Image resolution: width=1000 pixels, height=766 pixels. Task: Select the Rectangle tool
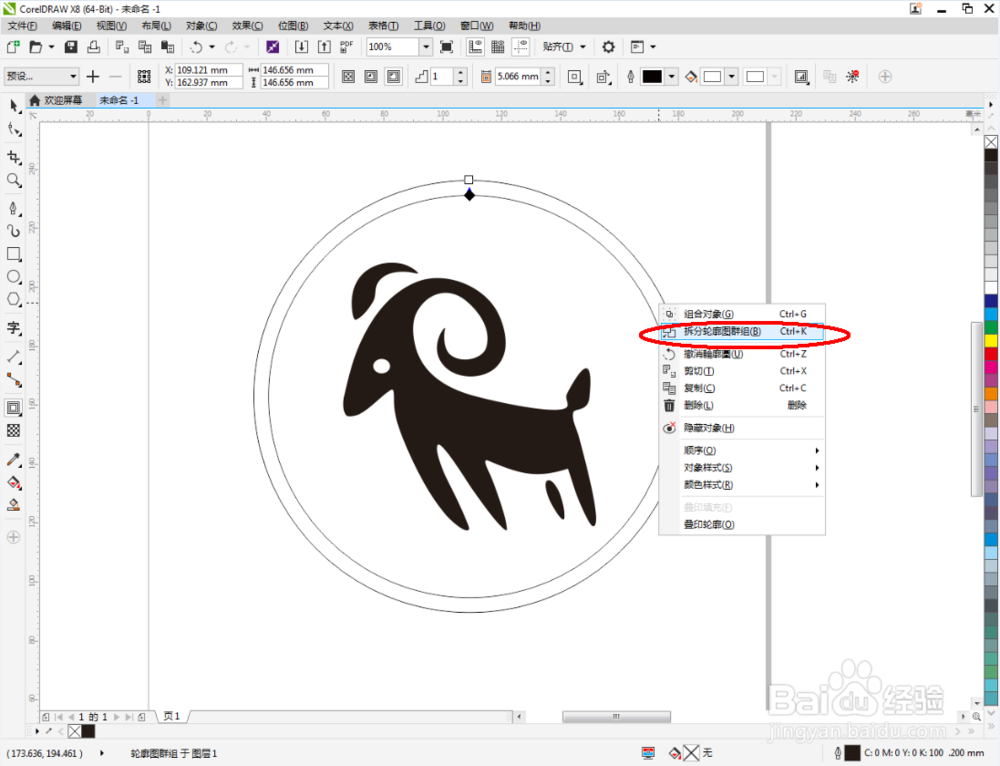coord(13,254)
